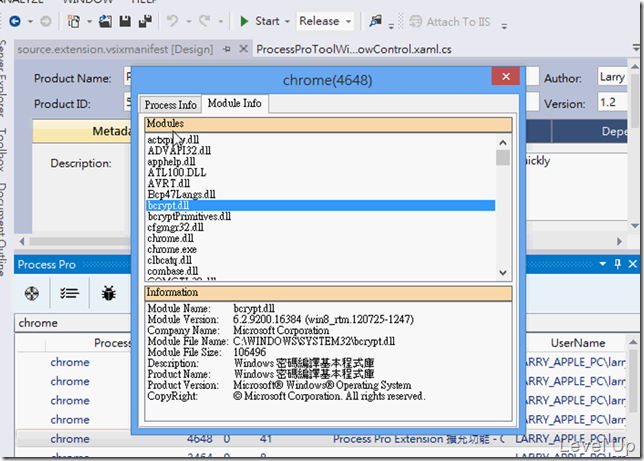Click Modules list scroll up arrow

coord(503,143)
